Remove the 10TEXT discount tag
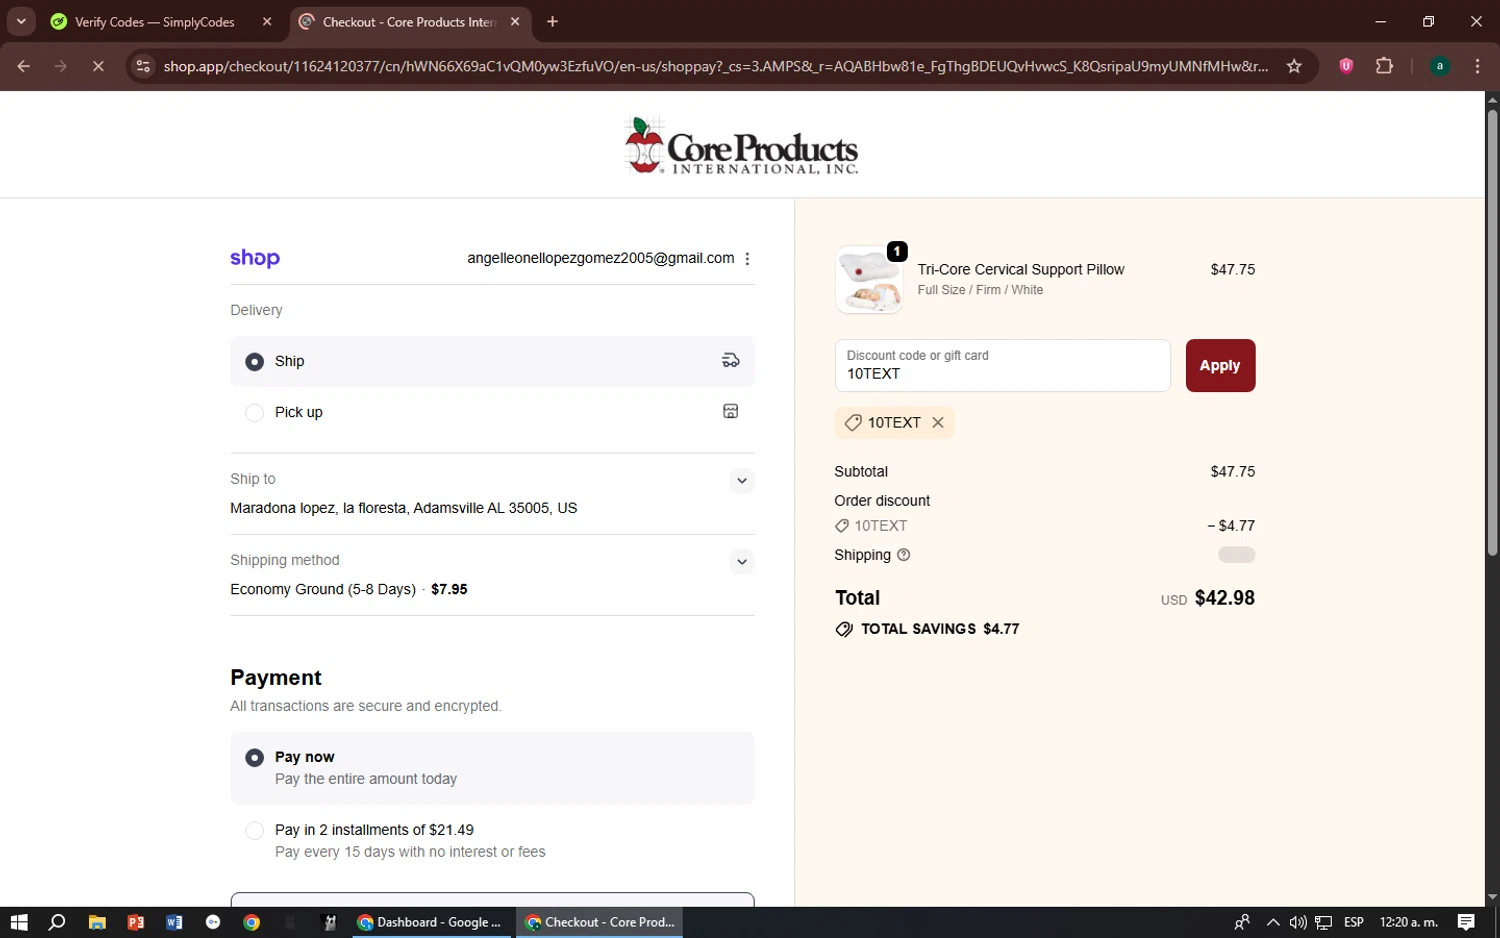The image size is (1500, 938). pos(938,422)
